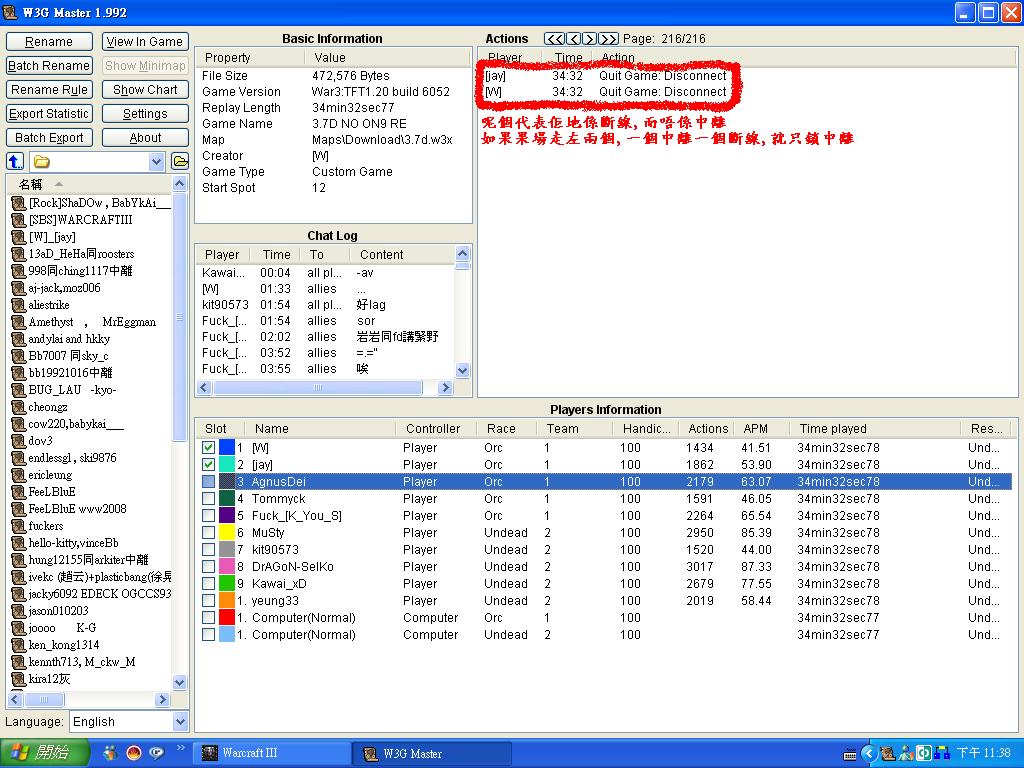Uncheck the checkbox for player [jay]

click(x=208, y=465)
